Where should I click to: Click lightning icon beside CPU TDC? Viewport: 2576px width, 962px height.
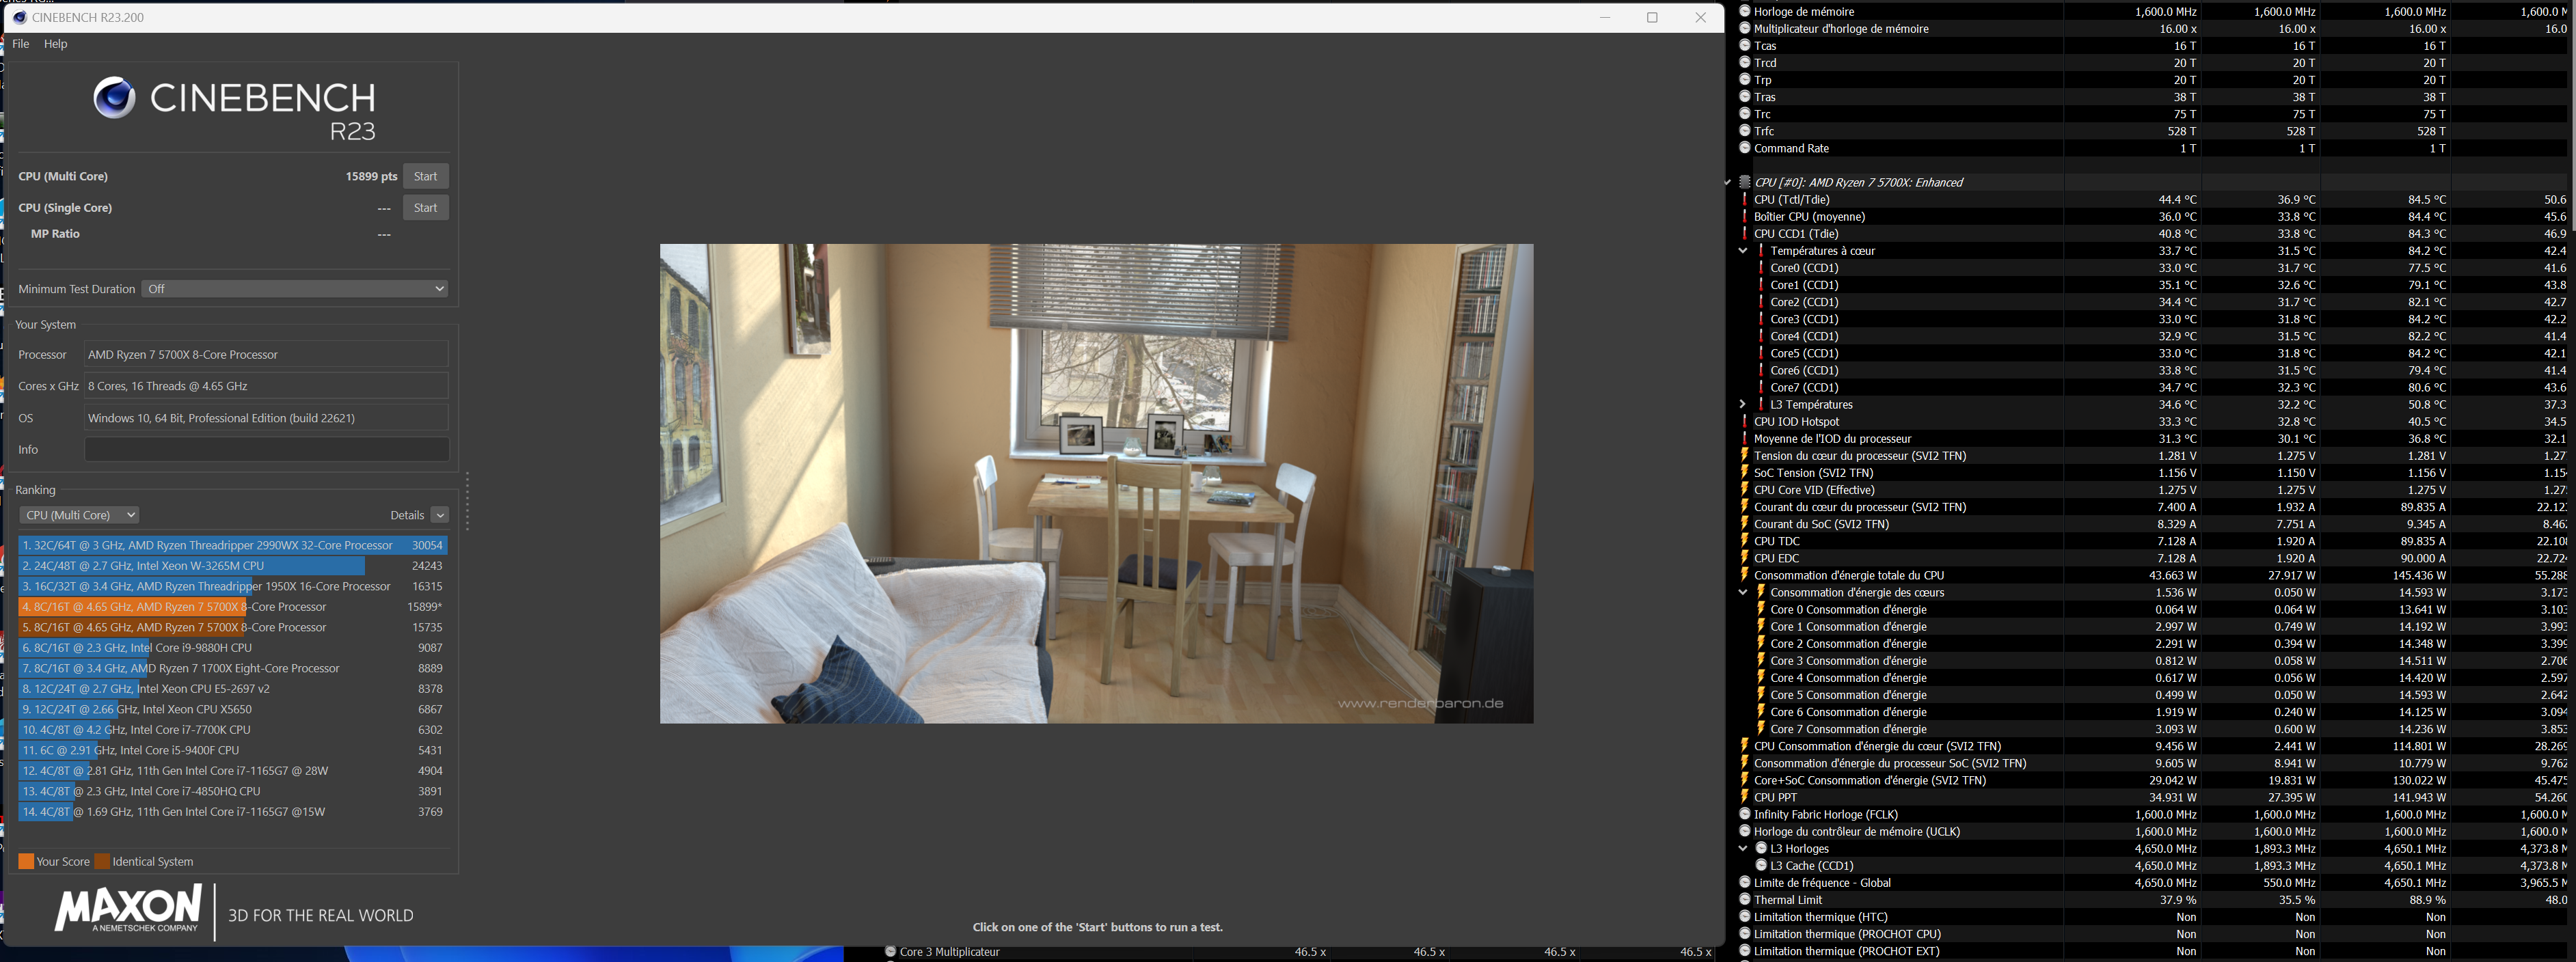coord(1745,541)
